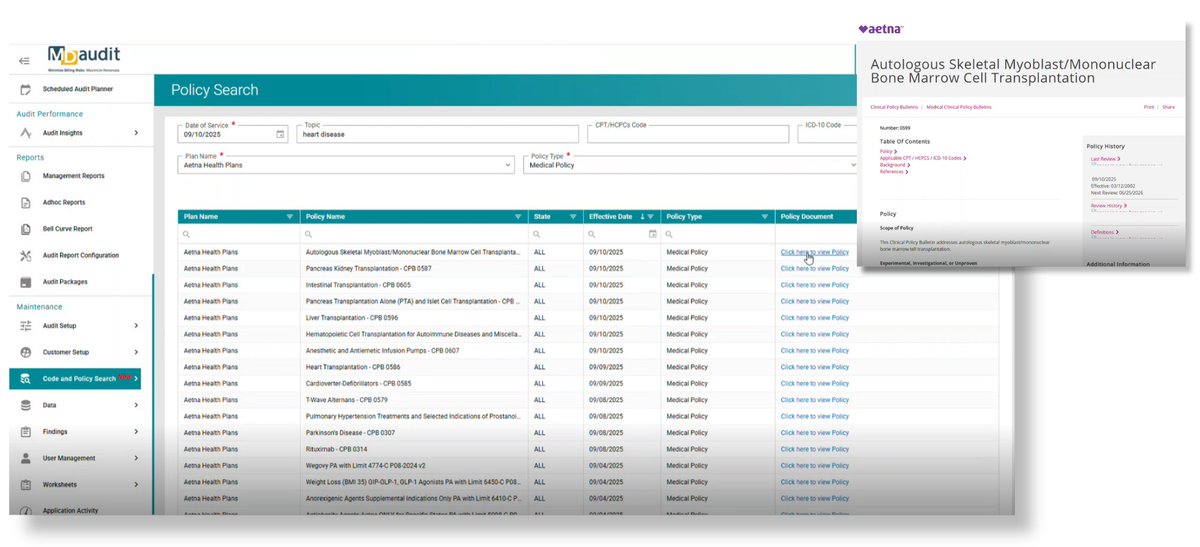1200x547 pixels.
Task: Click the Customer Setup person icon
Action: coord(25,352)
